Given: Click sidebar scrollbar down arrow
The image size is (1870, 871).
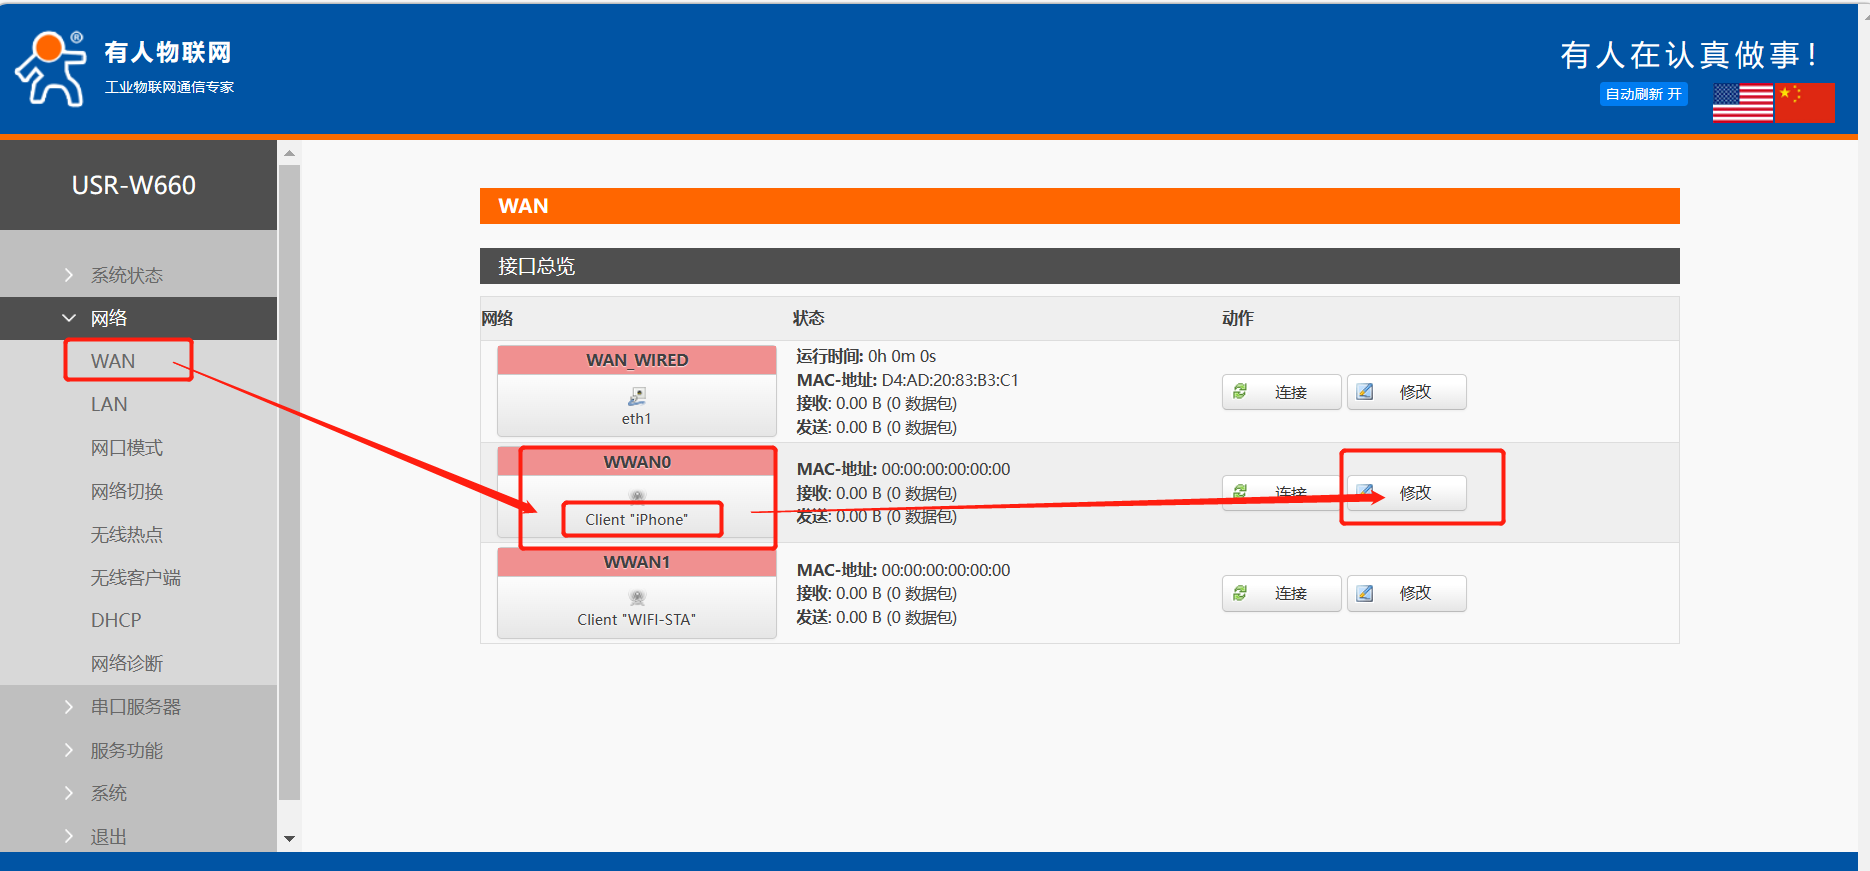Looking at the screenshot, I should [x=289, y=838].
